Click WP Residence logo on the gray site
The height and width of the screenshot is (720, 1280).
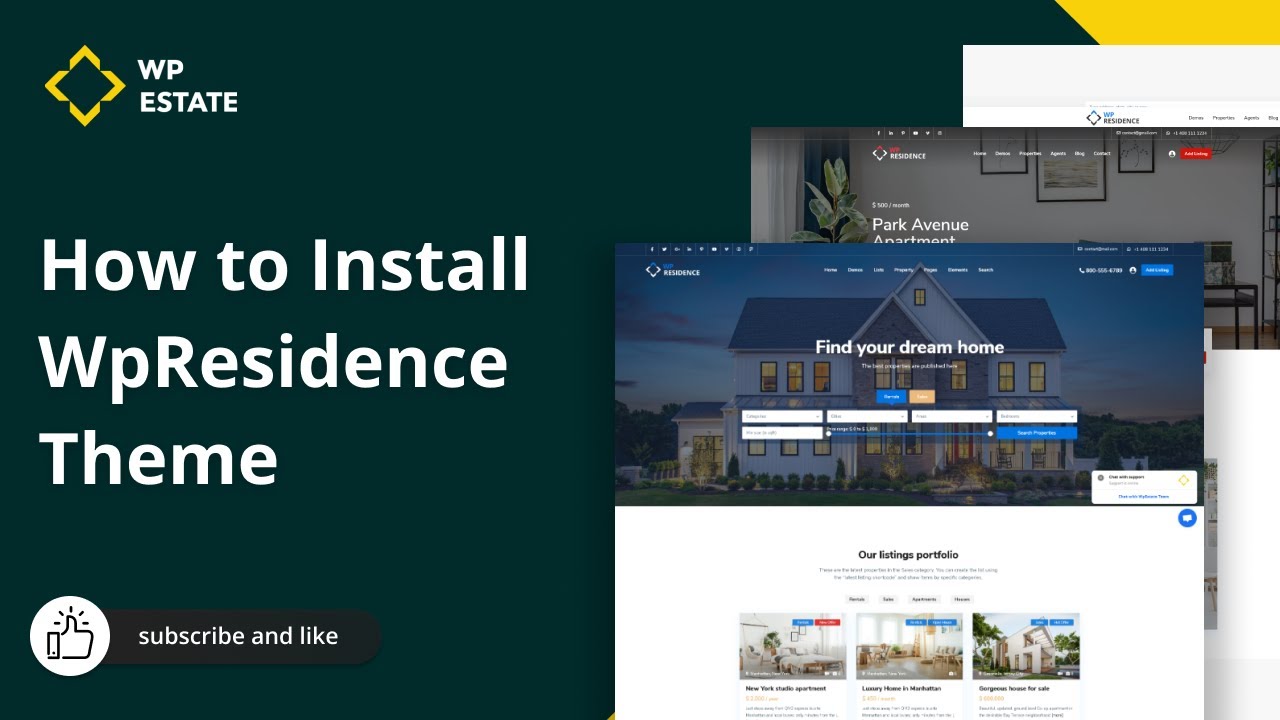[x=899, y=154]
